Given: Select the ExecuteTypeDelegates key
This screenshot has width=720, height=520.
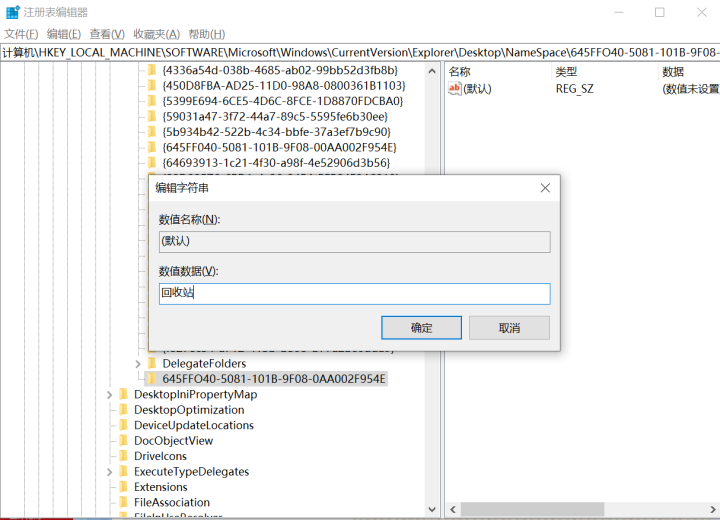Looking at the screenshot, I should (x=191, y=471).
